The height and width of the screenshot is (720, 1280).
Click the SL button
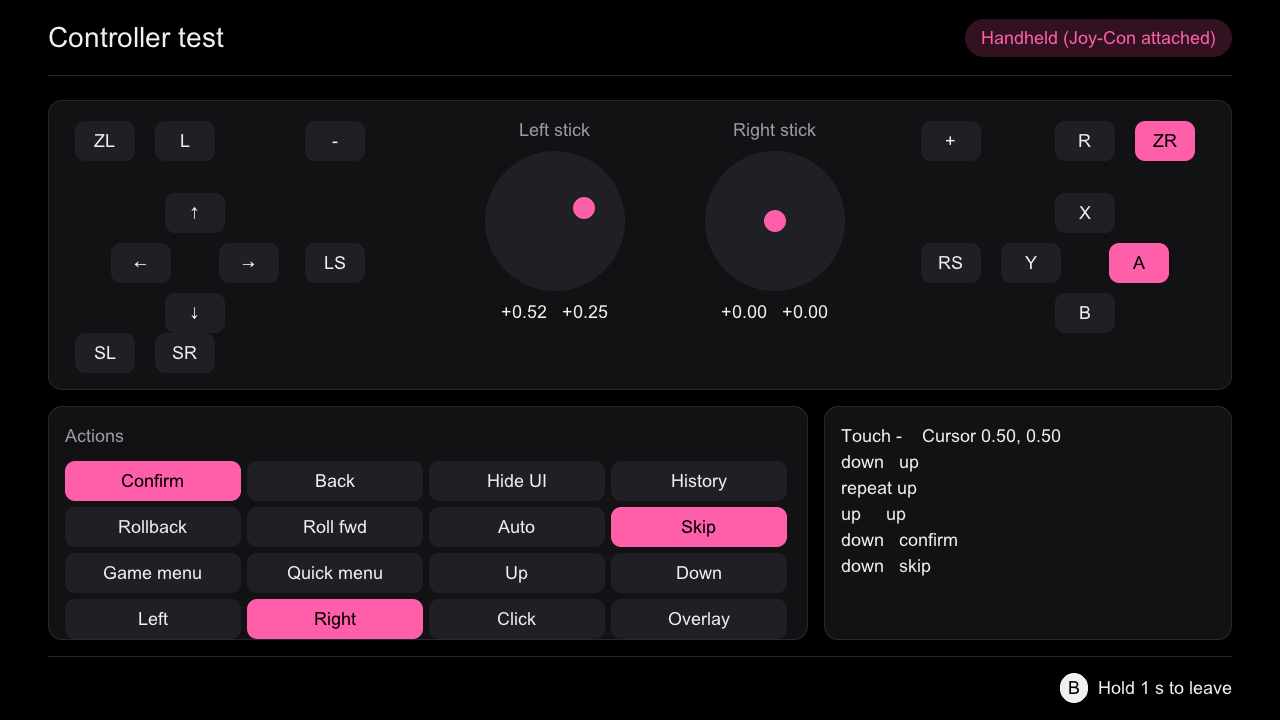105,353
